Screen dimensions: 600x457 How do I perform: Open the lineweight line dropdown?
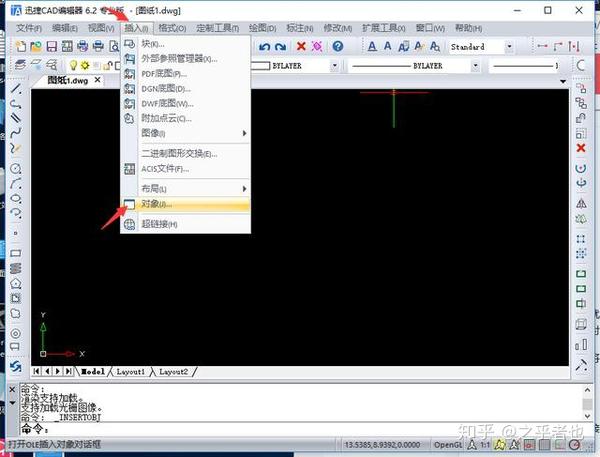point(525,66)
